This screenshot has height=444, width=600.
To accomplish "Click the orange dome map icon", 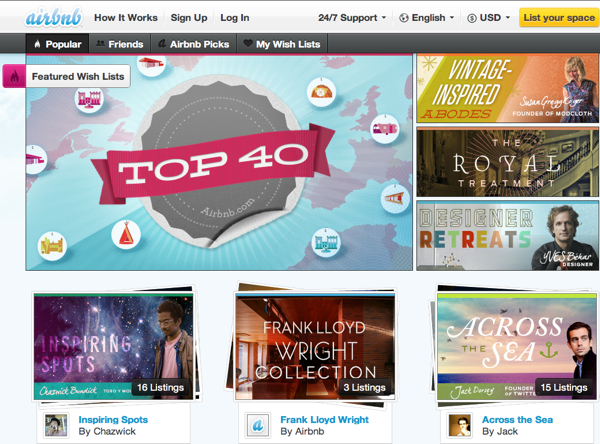I will [x=321, y=92].
